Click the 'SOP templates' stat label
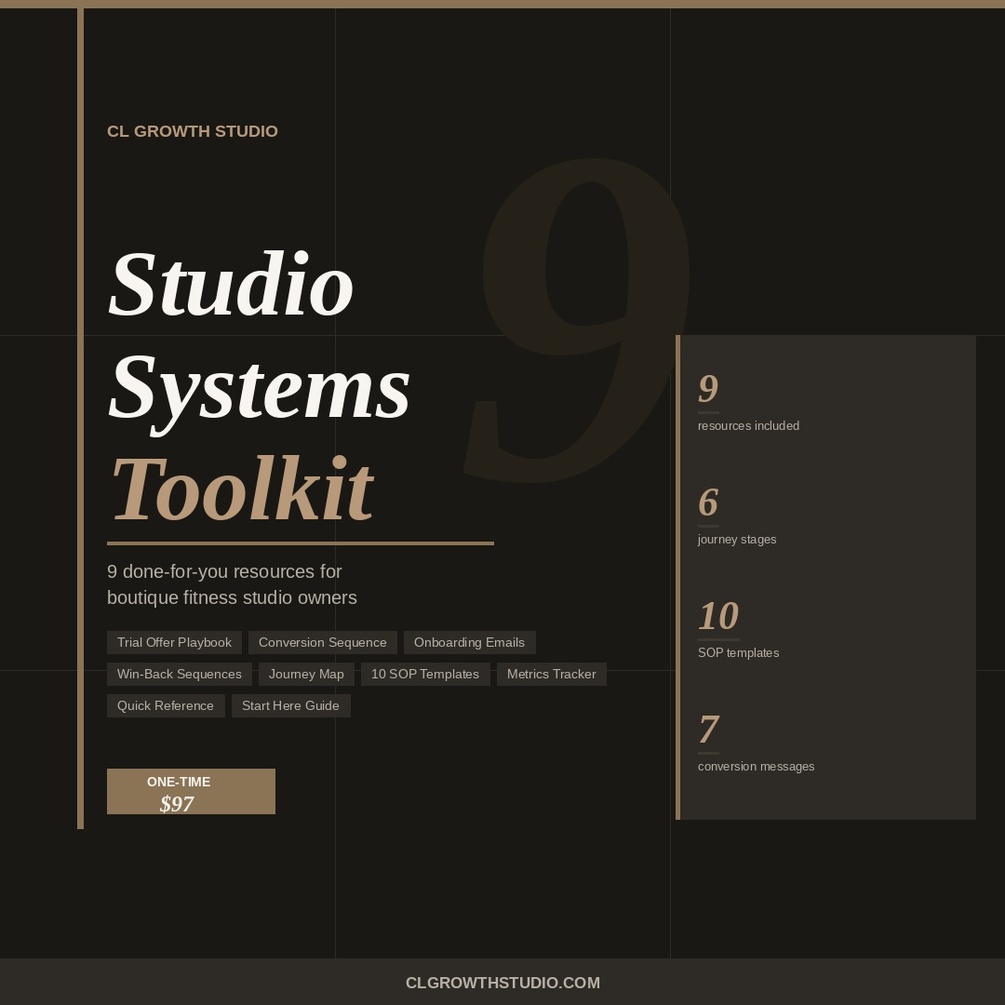This screenshot has width=1005, height=1005. coord(738,652)
